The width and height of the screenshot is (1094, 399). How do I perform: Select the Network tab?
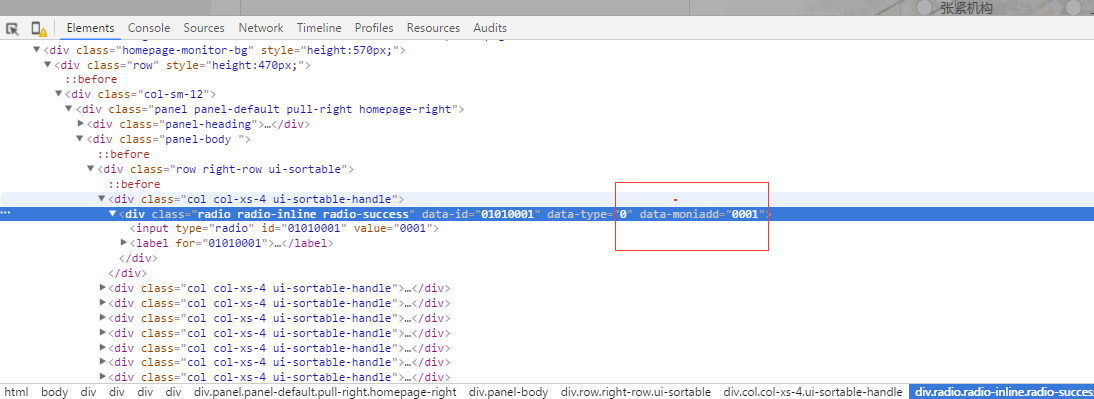[261, 28]
